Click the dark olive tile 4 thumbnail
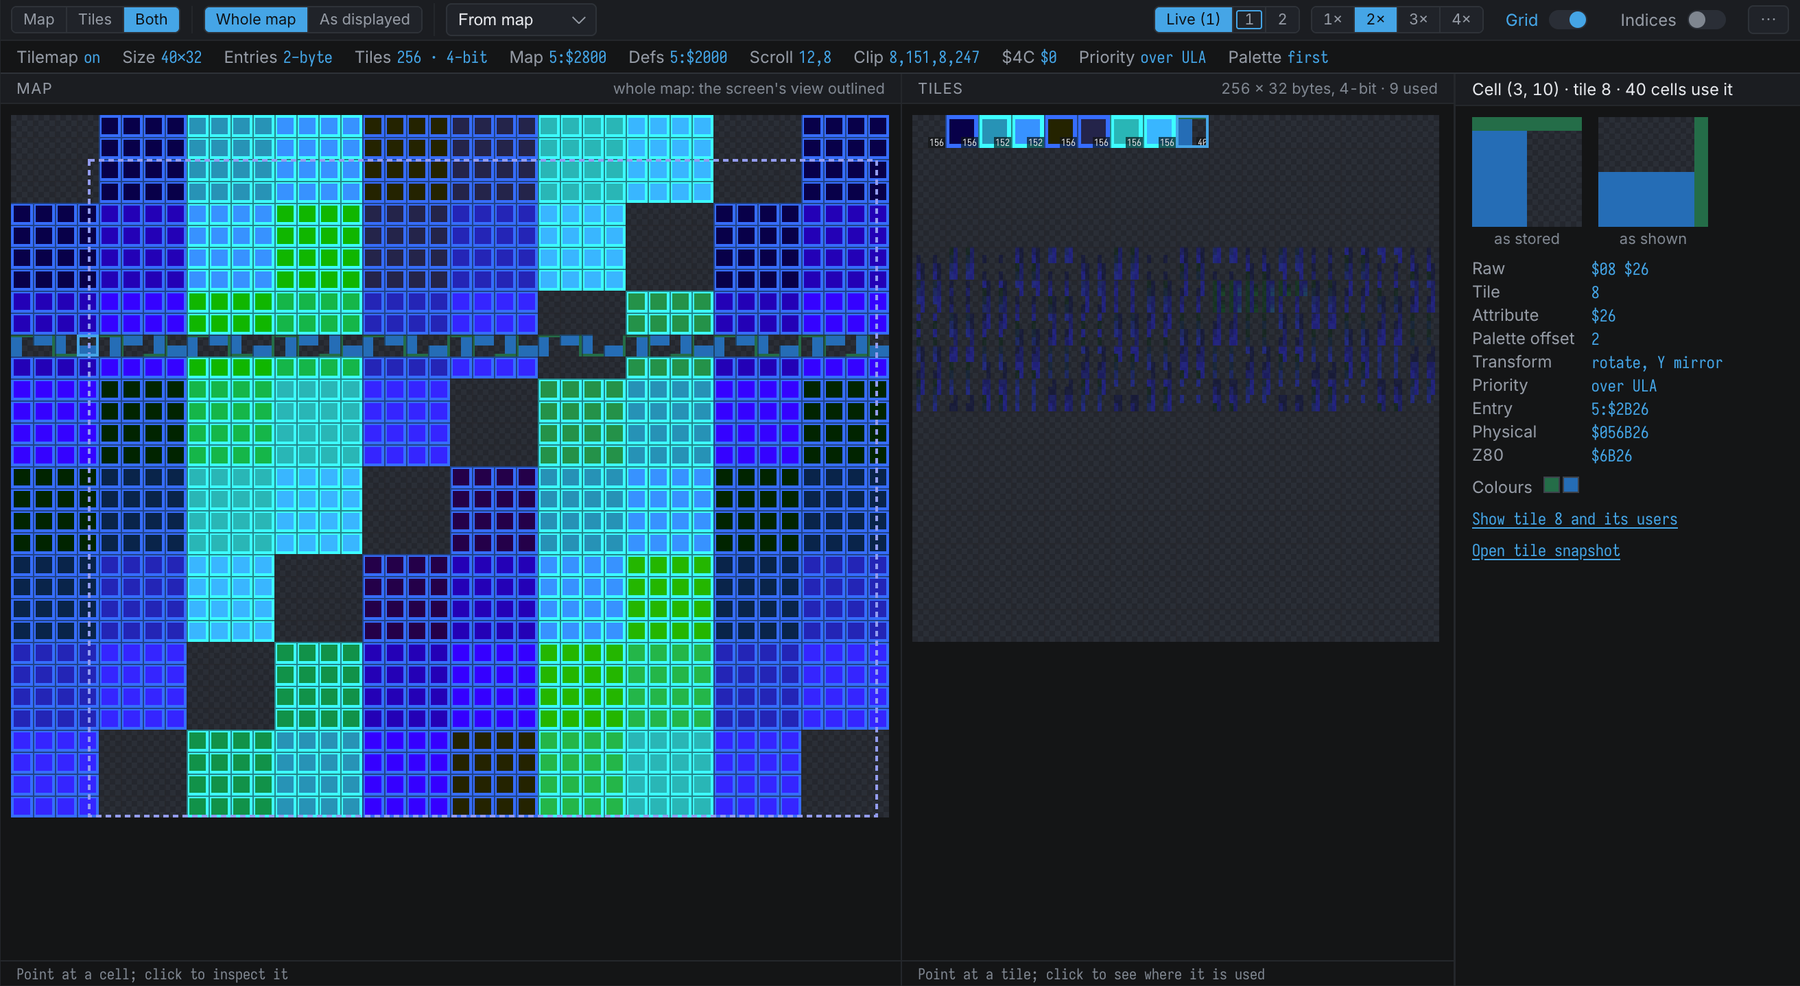Image resolution: width=1800 pixels, height=986 pixels. tap(1060, 132)
